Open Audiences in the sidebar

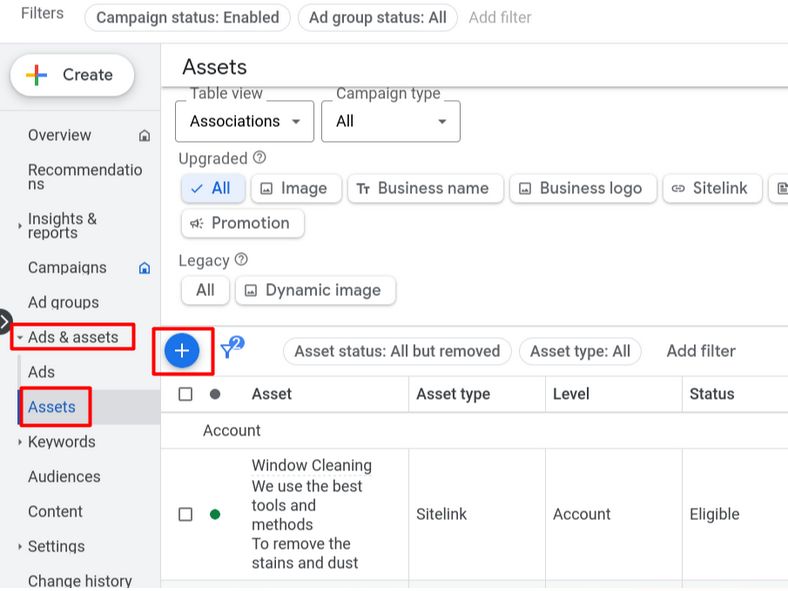point(64,477)
